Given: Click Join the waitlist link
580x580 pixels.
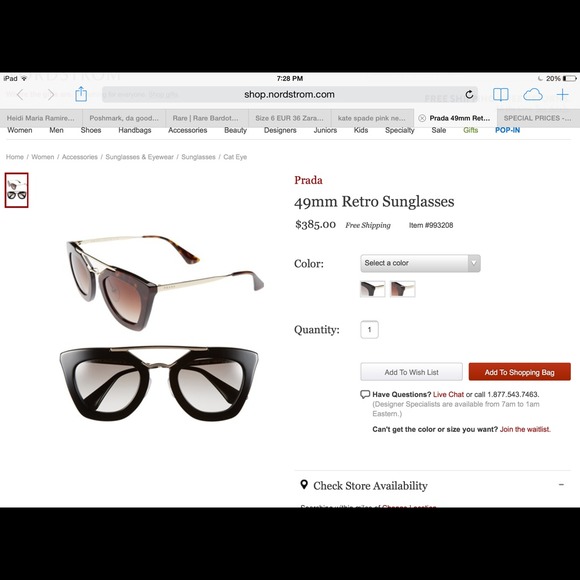Looking at the screenshot, I should coord(525,429).
